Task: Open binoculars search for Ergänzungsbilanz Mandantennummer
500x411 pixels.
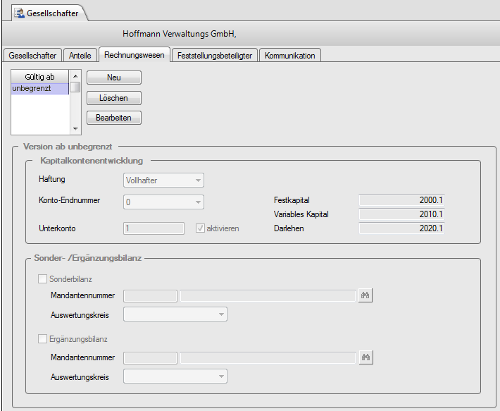Action: point(365,357)
